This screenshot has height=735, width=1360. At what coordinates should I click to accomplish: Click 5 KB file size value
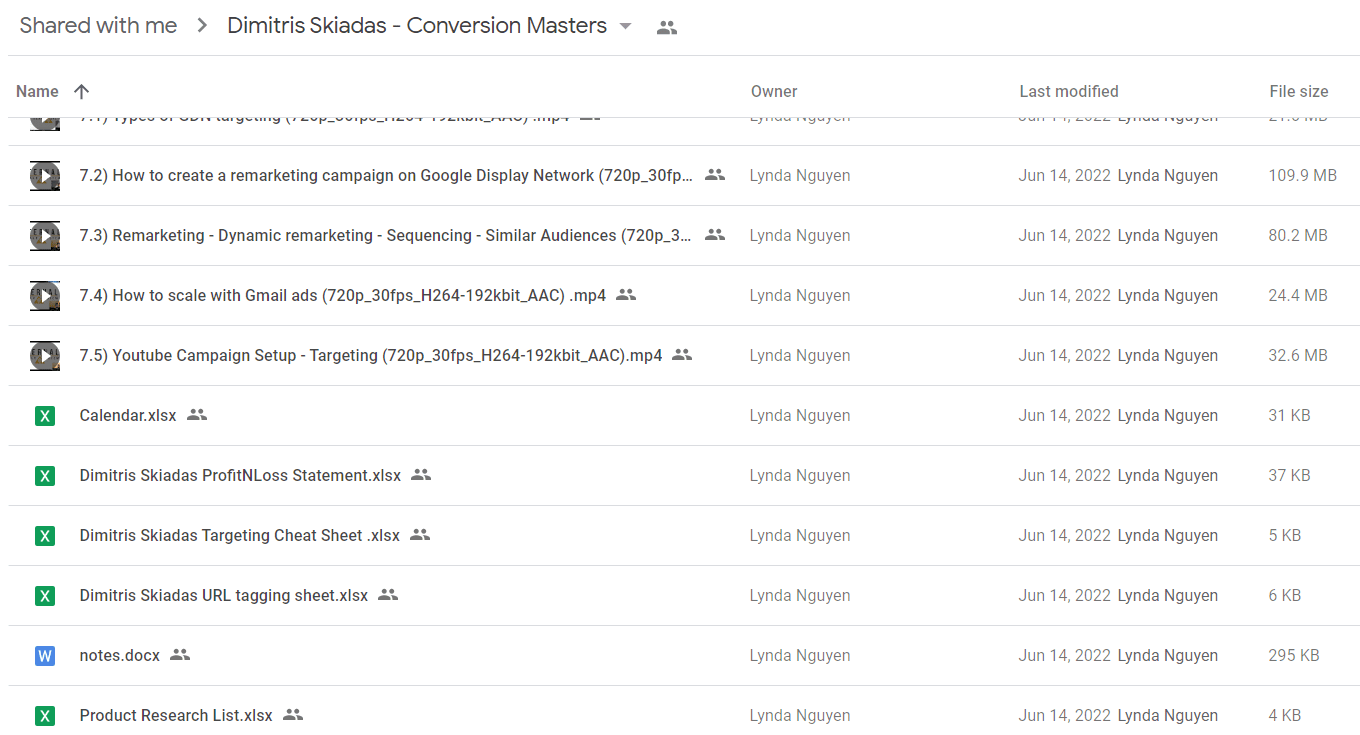(x=1285, y=536)
